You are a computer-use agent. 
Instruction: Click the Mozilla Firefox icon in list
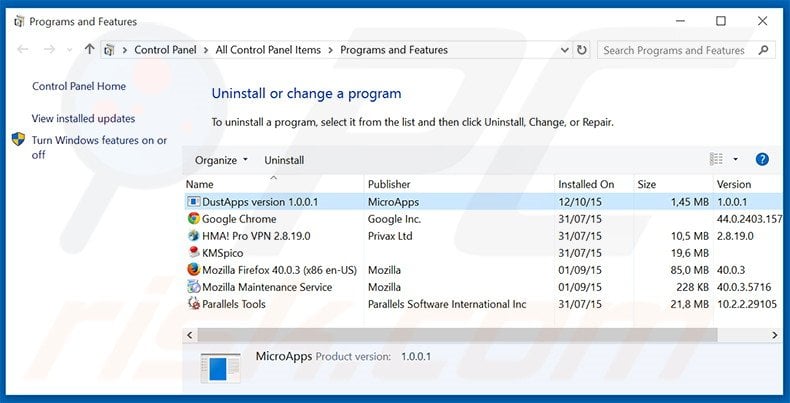(x=193, y=270)
